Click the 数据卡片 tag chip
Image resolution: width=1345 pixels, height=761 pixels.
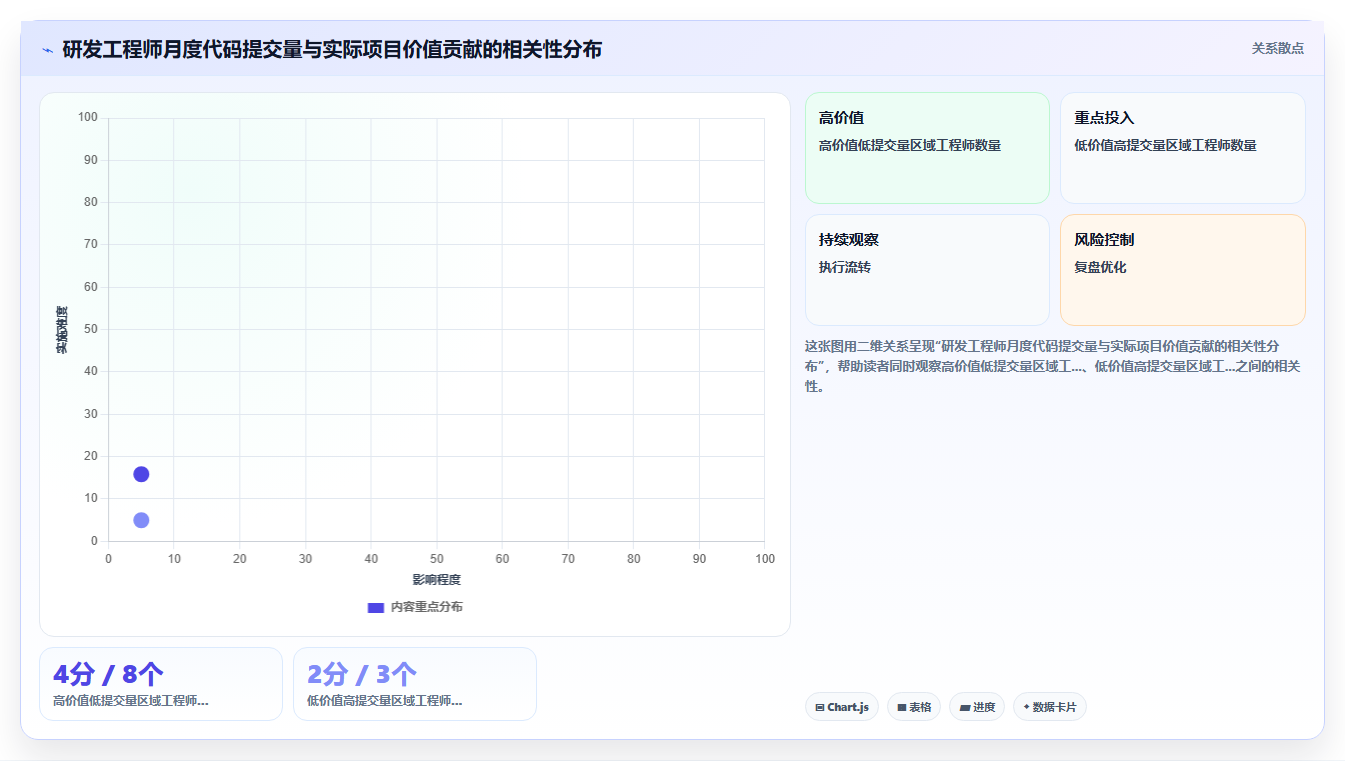pos(1049,707)
